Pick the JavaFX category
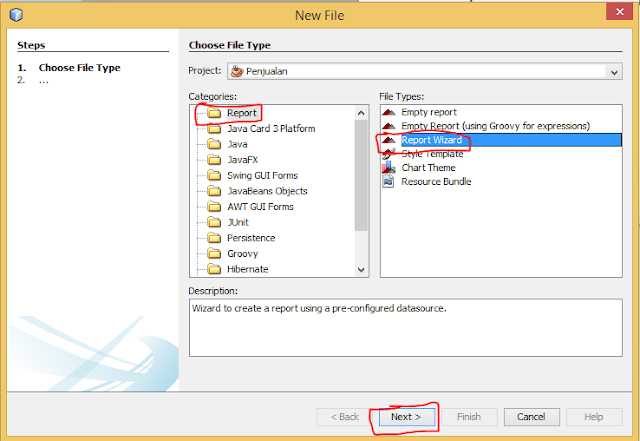 pyautogui.click(x=242, y=160)
